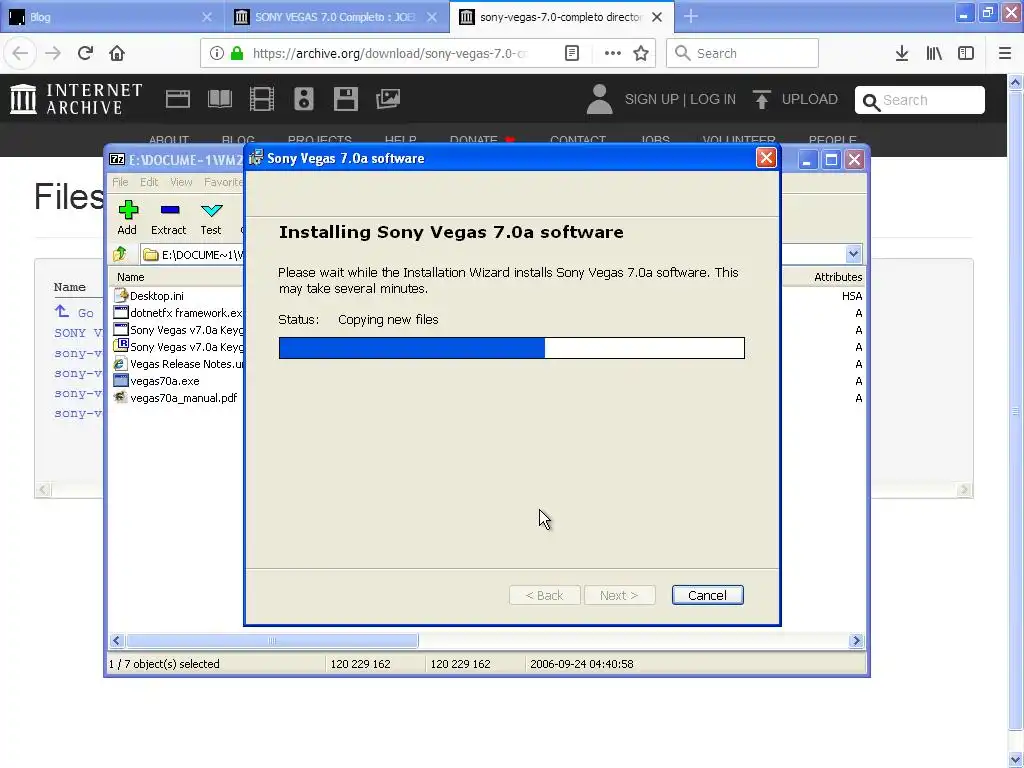Open the Images icon in Archive navbar
Viewport: 1024px width, 768px height.
pos(388,99)
